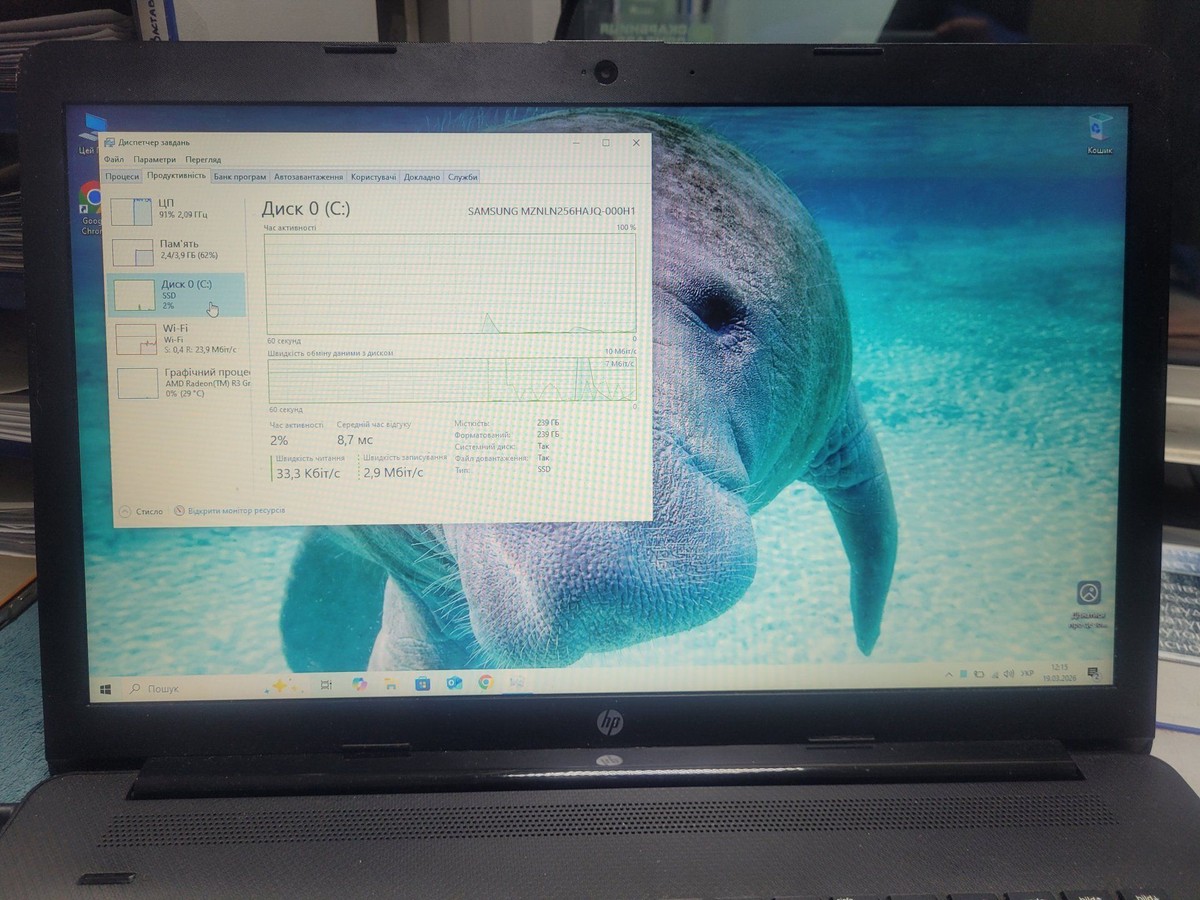The width and height of the screenshot is (1200, 900).
Task: Open the Перегляд menu
Action: (203, 160)
